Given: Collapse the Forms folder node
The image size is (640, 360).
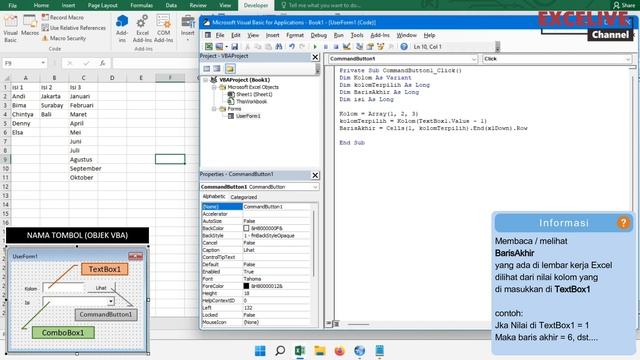Looking at the screenshot, I should coord(214,109).
